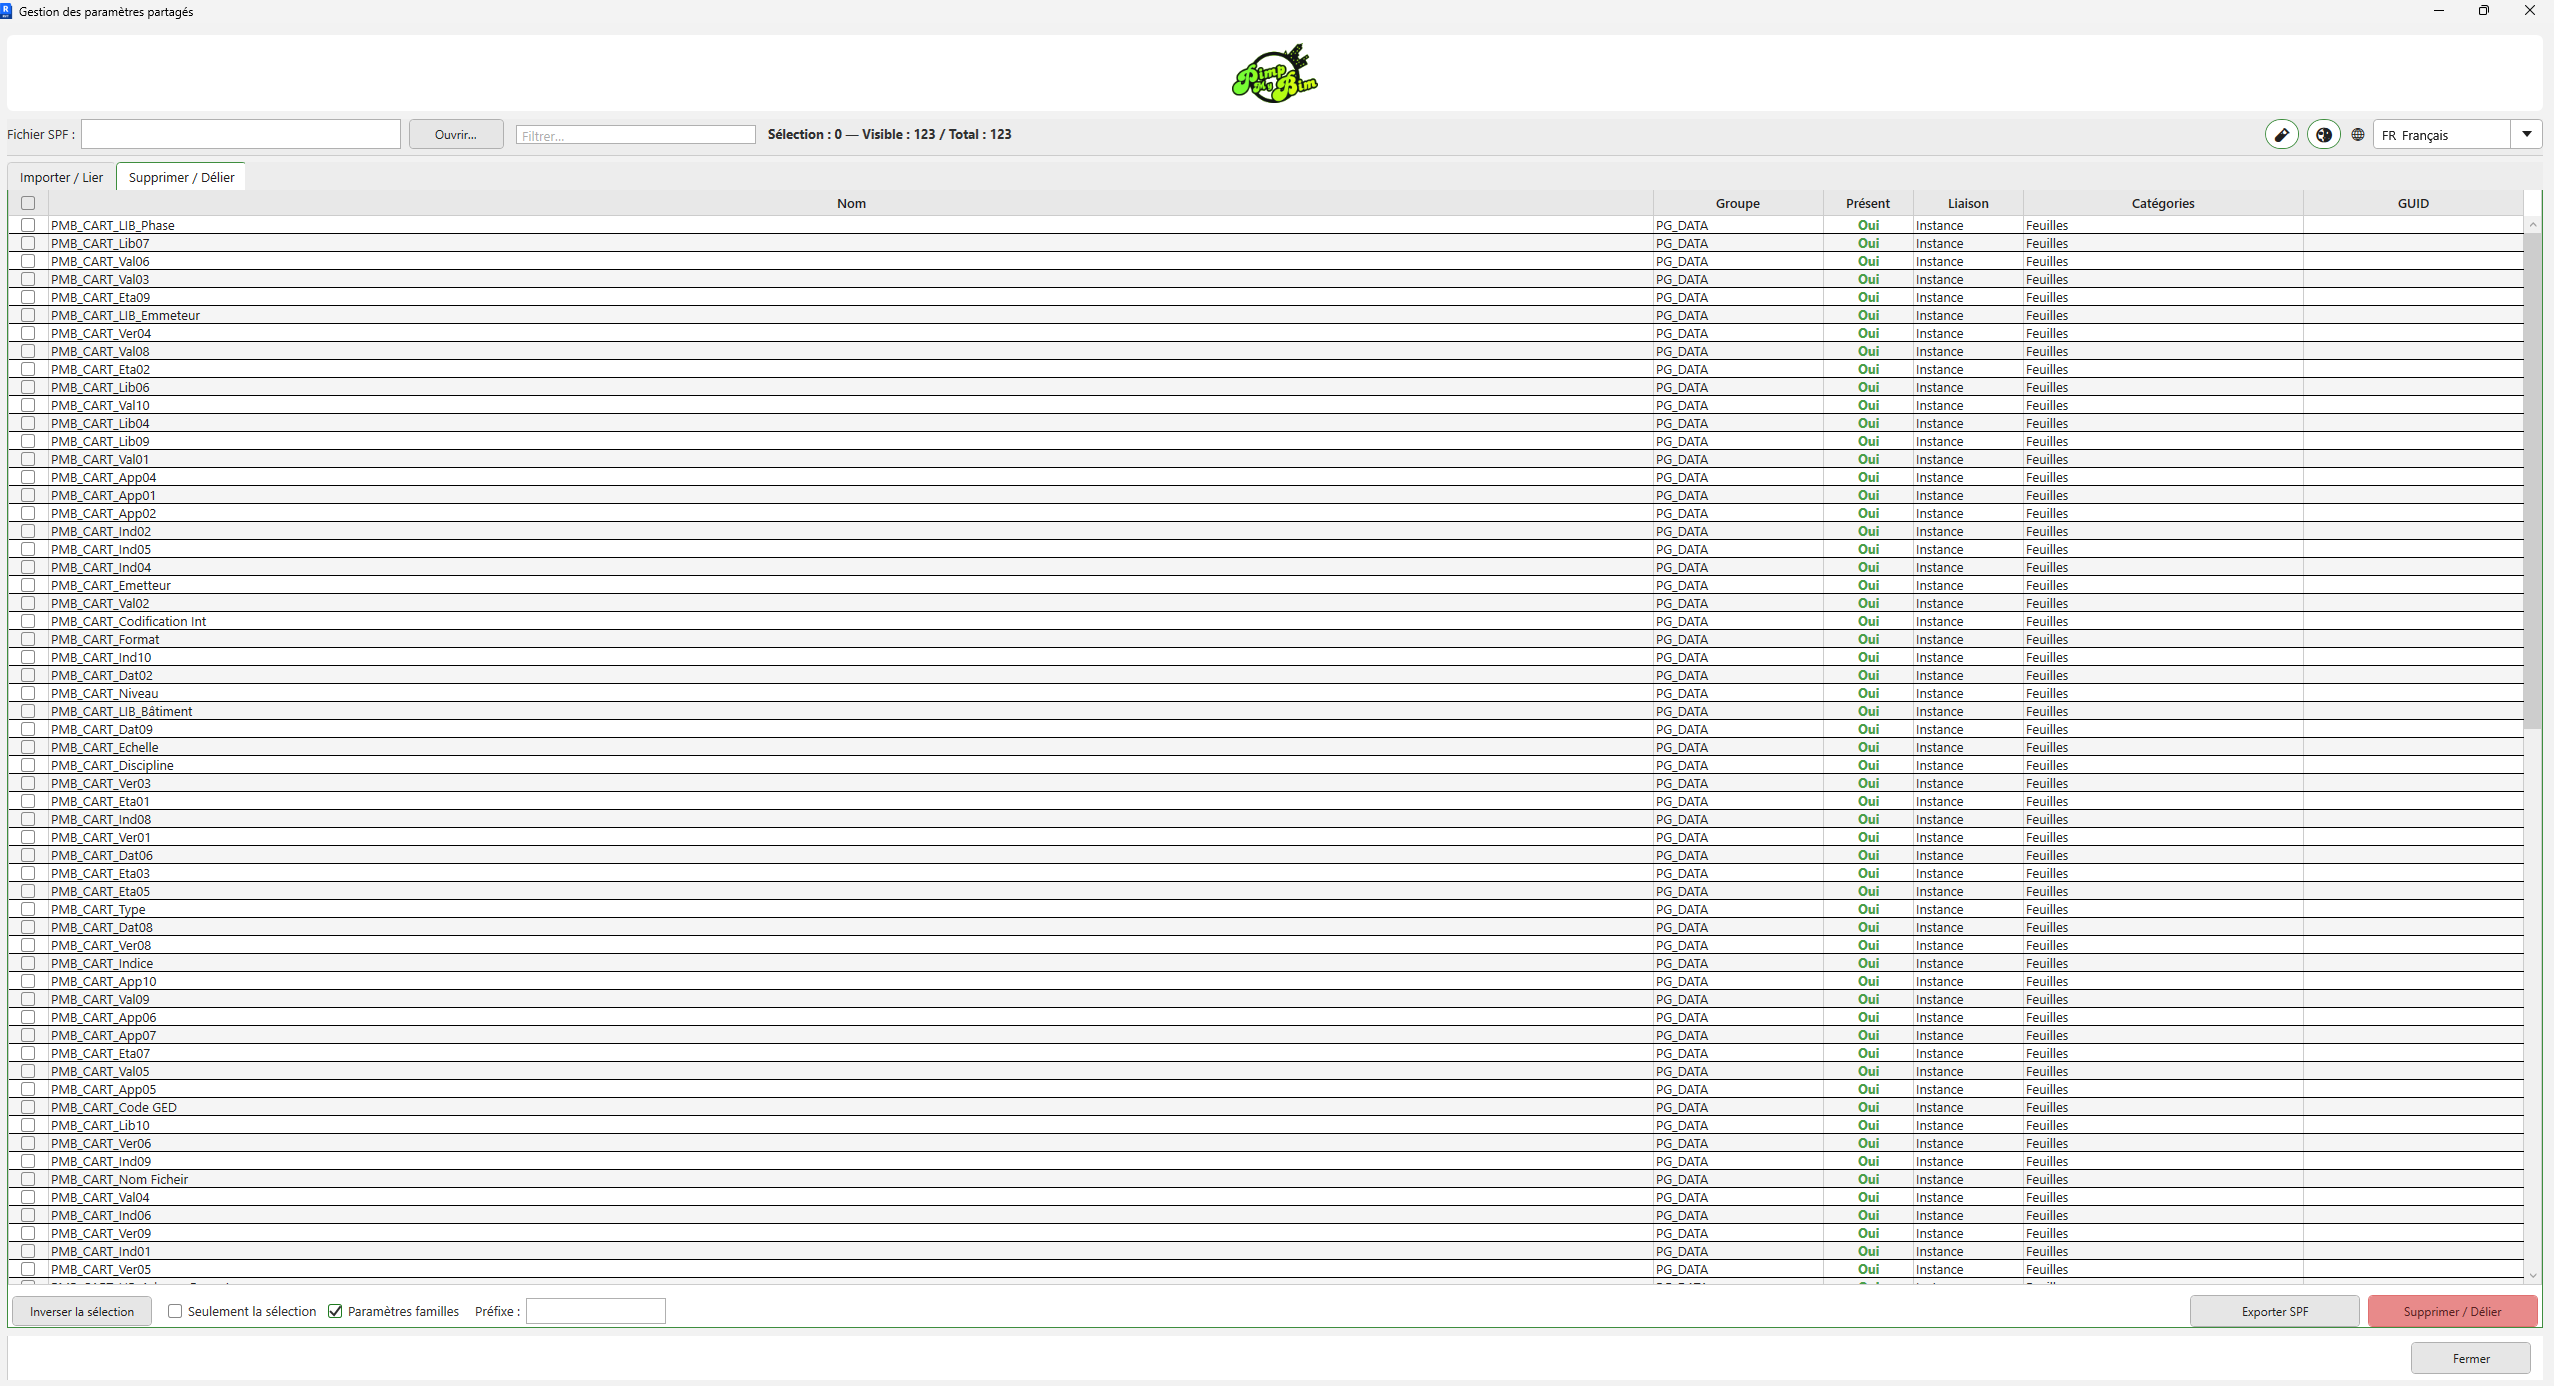The image size is (2554, 1386).
Task: Select the PMB_CART_Discipline row name
Action: click(112, 765)
